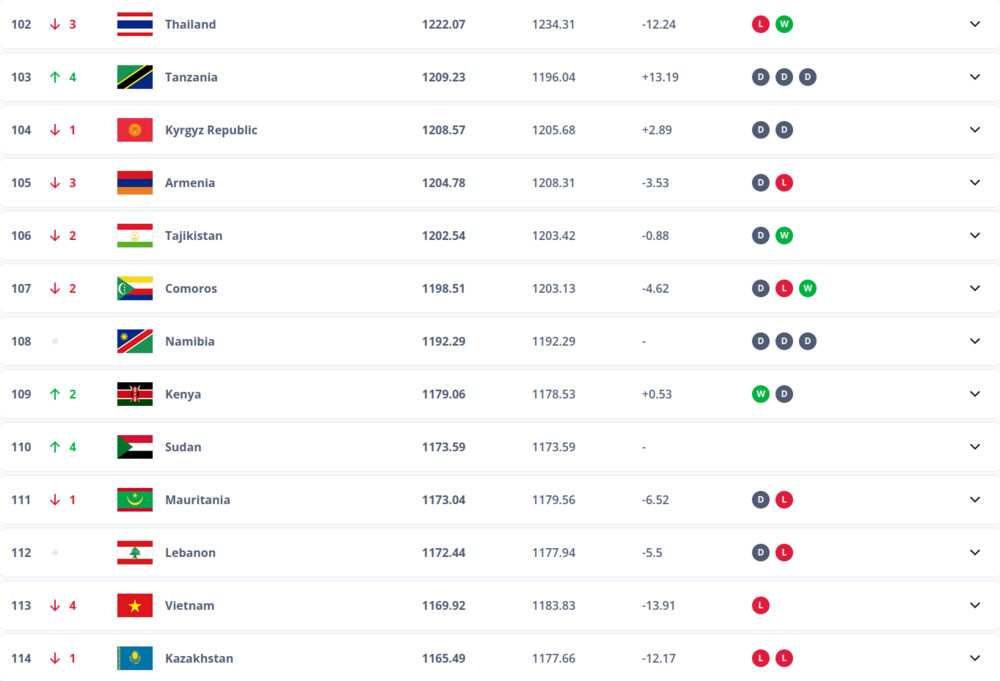This screenshot has height=681, width=1000.
Task: Open the Mauritania team link
Action: 197,500
